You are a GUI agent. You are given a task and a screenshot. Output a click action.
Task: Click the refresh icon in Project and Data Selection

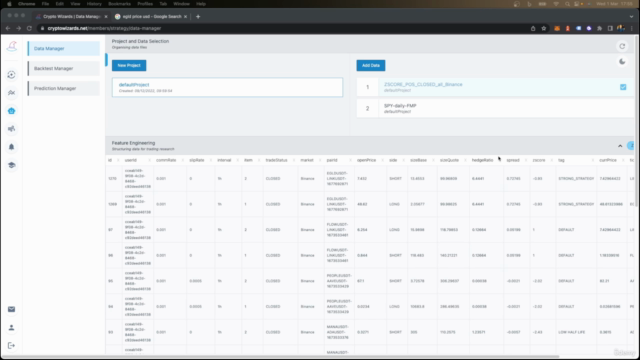coord(622,46)
